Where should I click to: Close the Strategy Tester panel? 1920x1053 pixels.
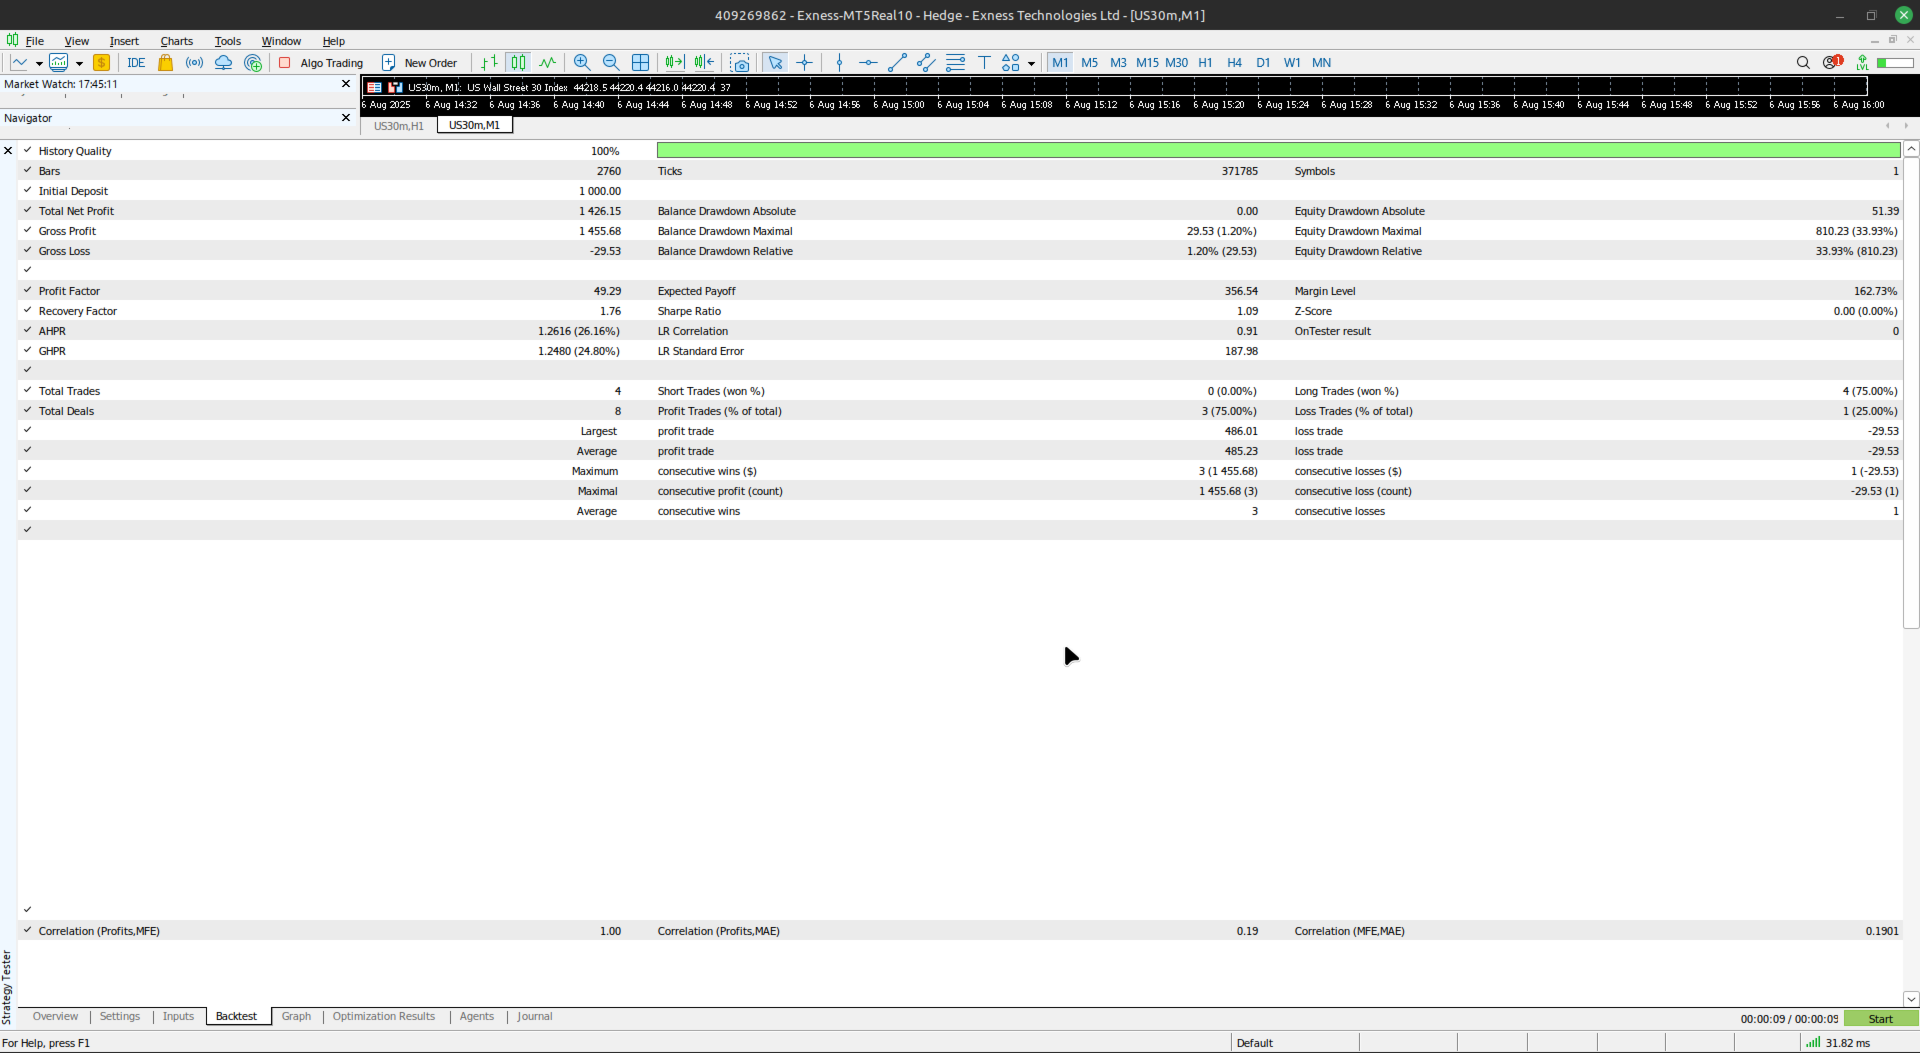point(8,151)
